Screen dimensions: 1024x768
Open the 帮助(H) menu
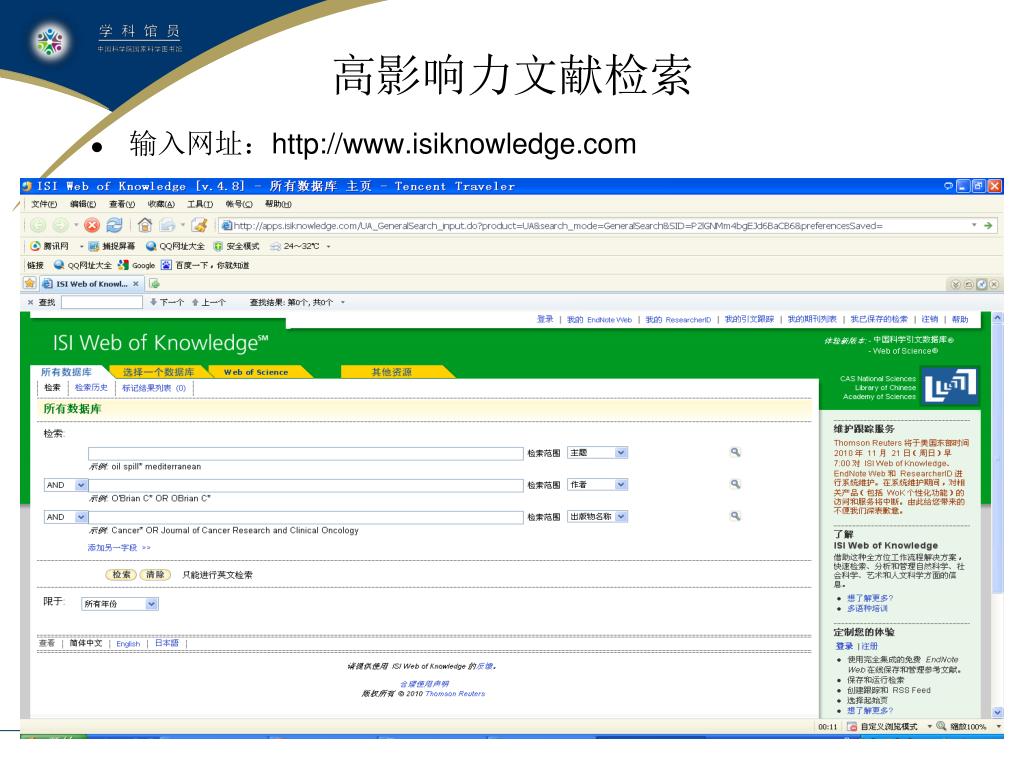(x=278, y=204)
